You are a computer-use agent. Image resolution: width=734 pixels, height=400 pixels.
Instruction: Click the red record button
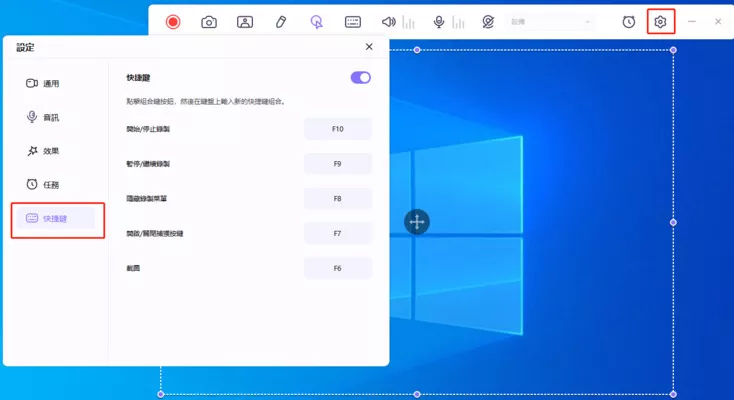coord(173,22)
